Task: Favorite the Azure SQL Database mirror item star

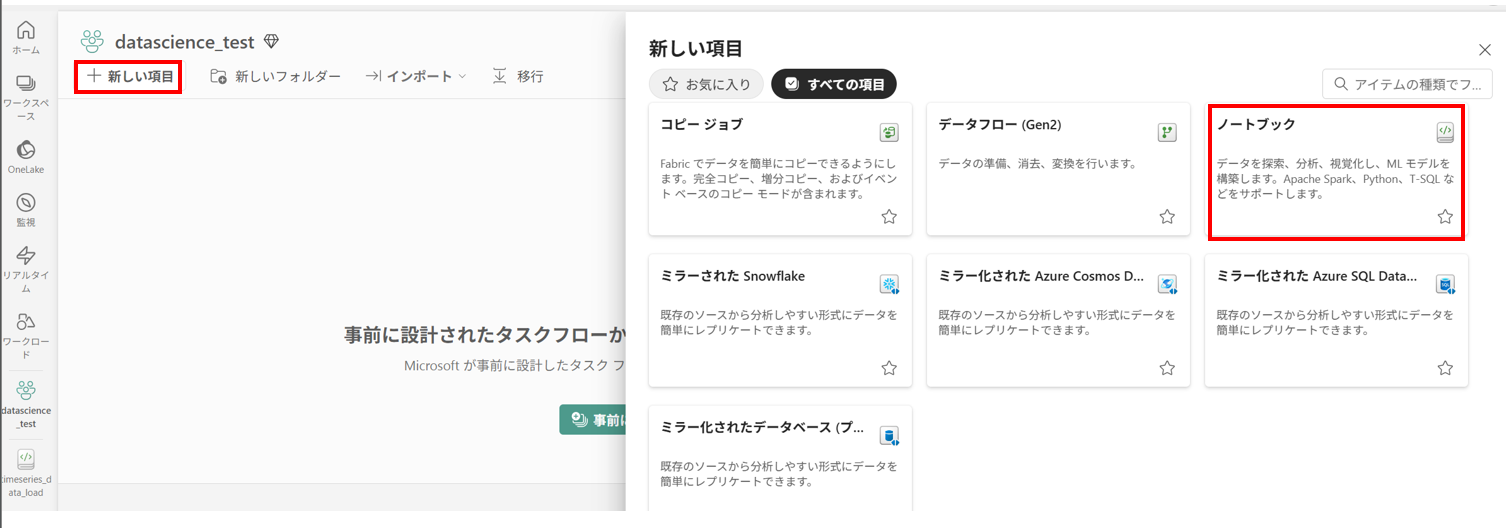Action: (x=1444, y=368)
